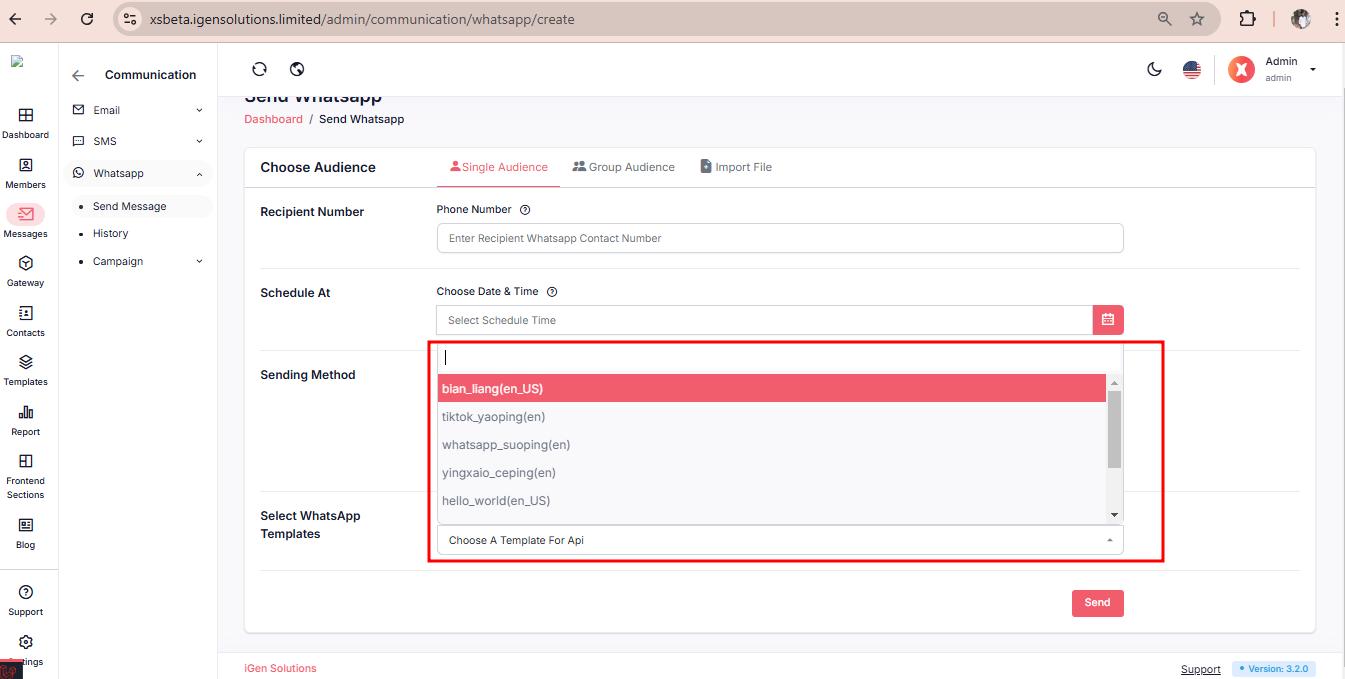The width and height of the screenshot is (1345, 679).
Task: Expand the Email submenu
Action: click(x=137, y=110)
